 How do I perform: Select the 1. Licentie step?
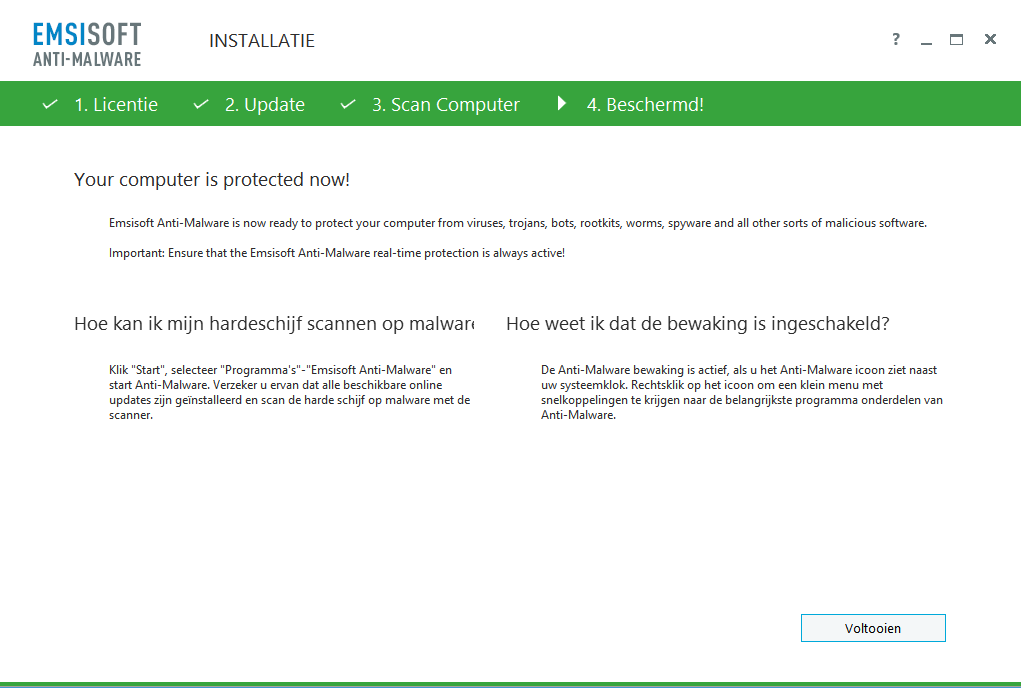(116, 105)
